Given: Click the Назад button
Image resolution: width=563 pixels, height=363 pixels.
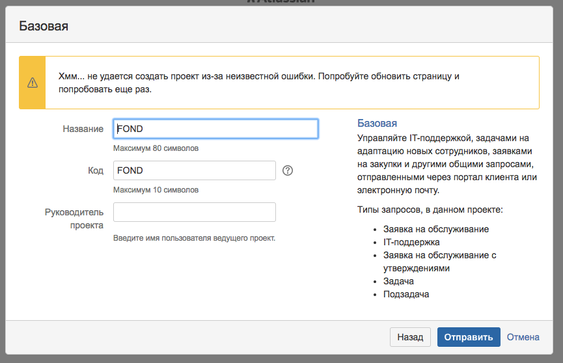Looking at the screenshot, I should (410, 337).
